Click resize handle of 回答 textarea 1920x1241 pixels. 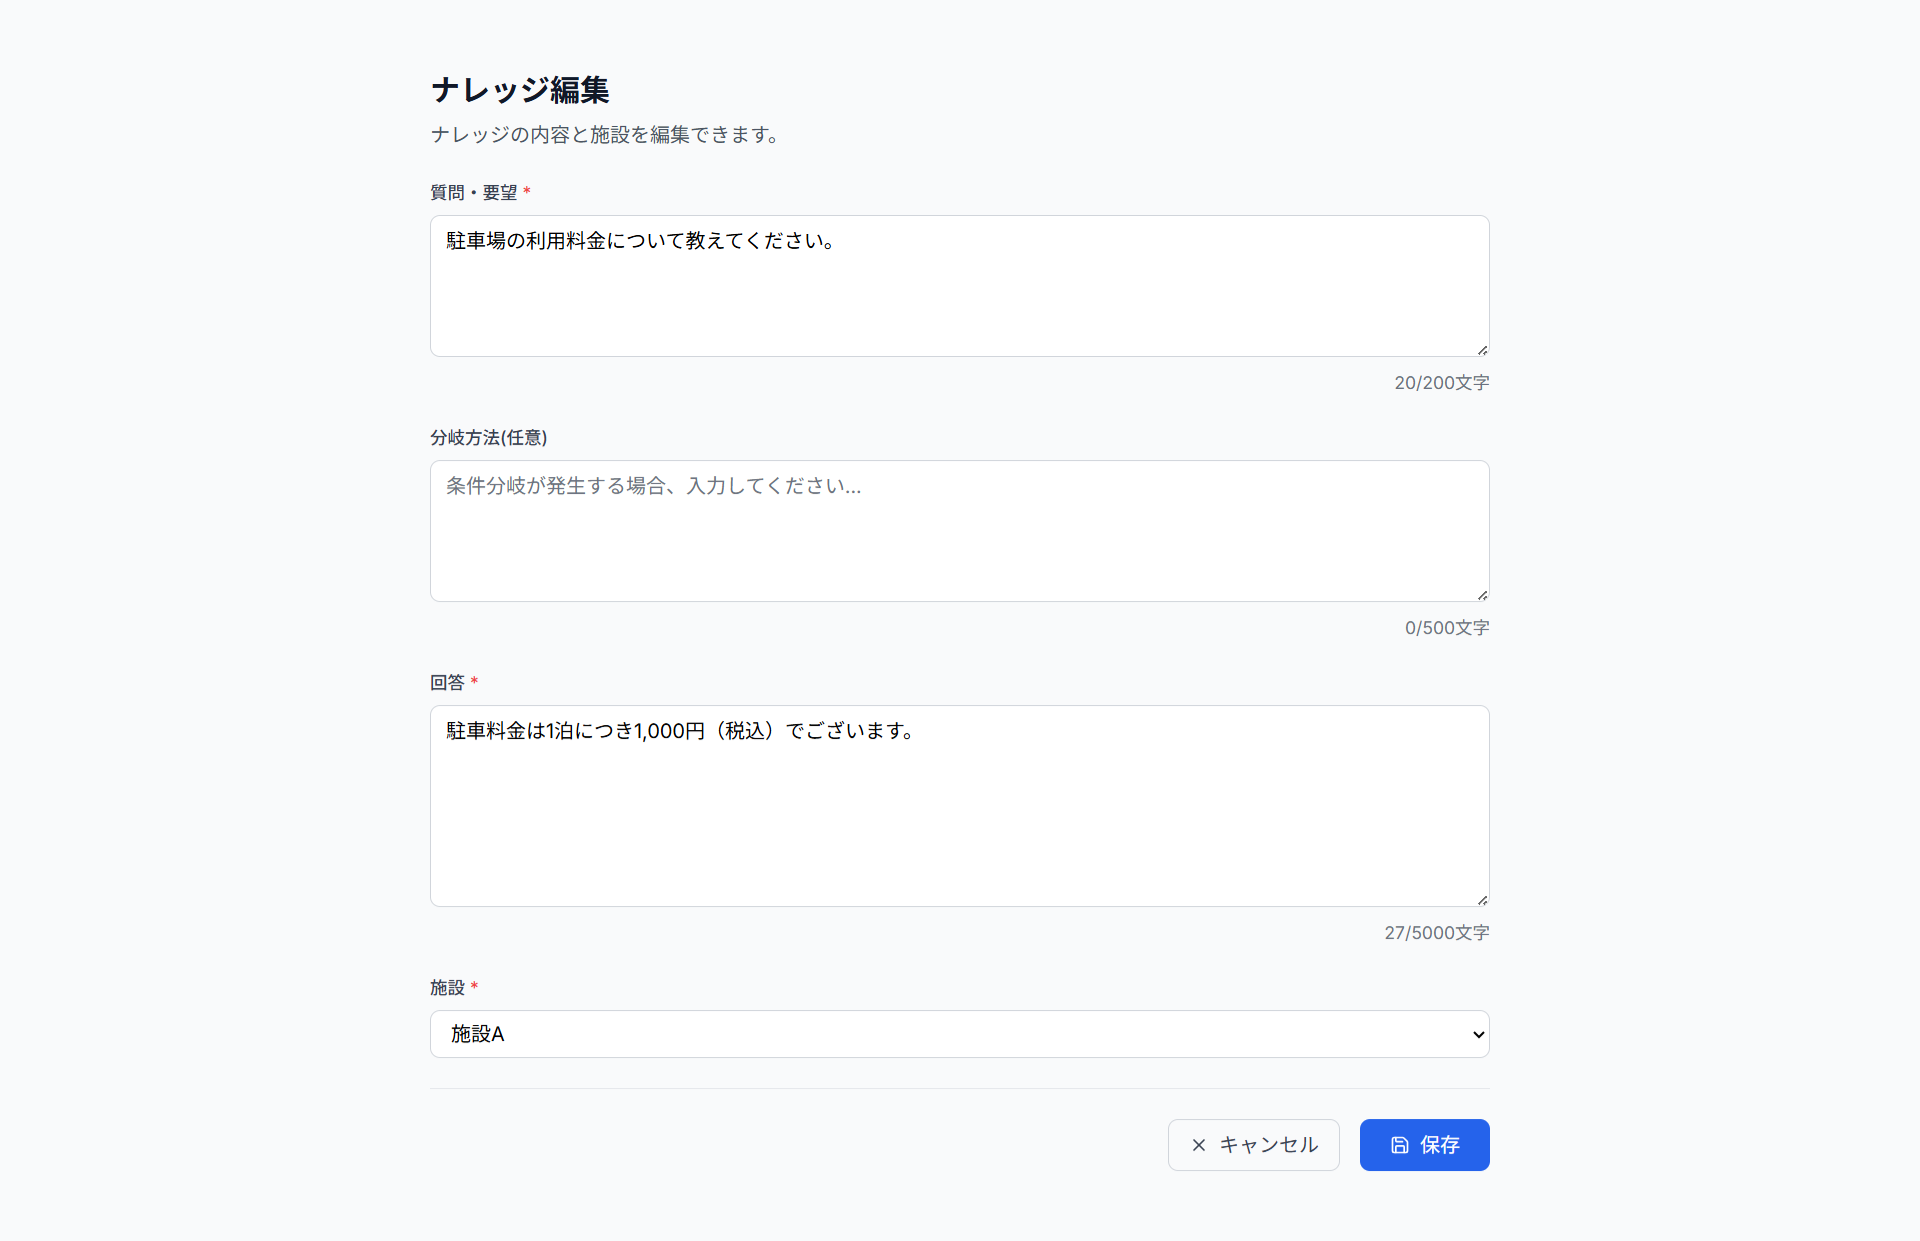[1482, 899]
